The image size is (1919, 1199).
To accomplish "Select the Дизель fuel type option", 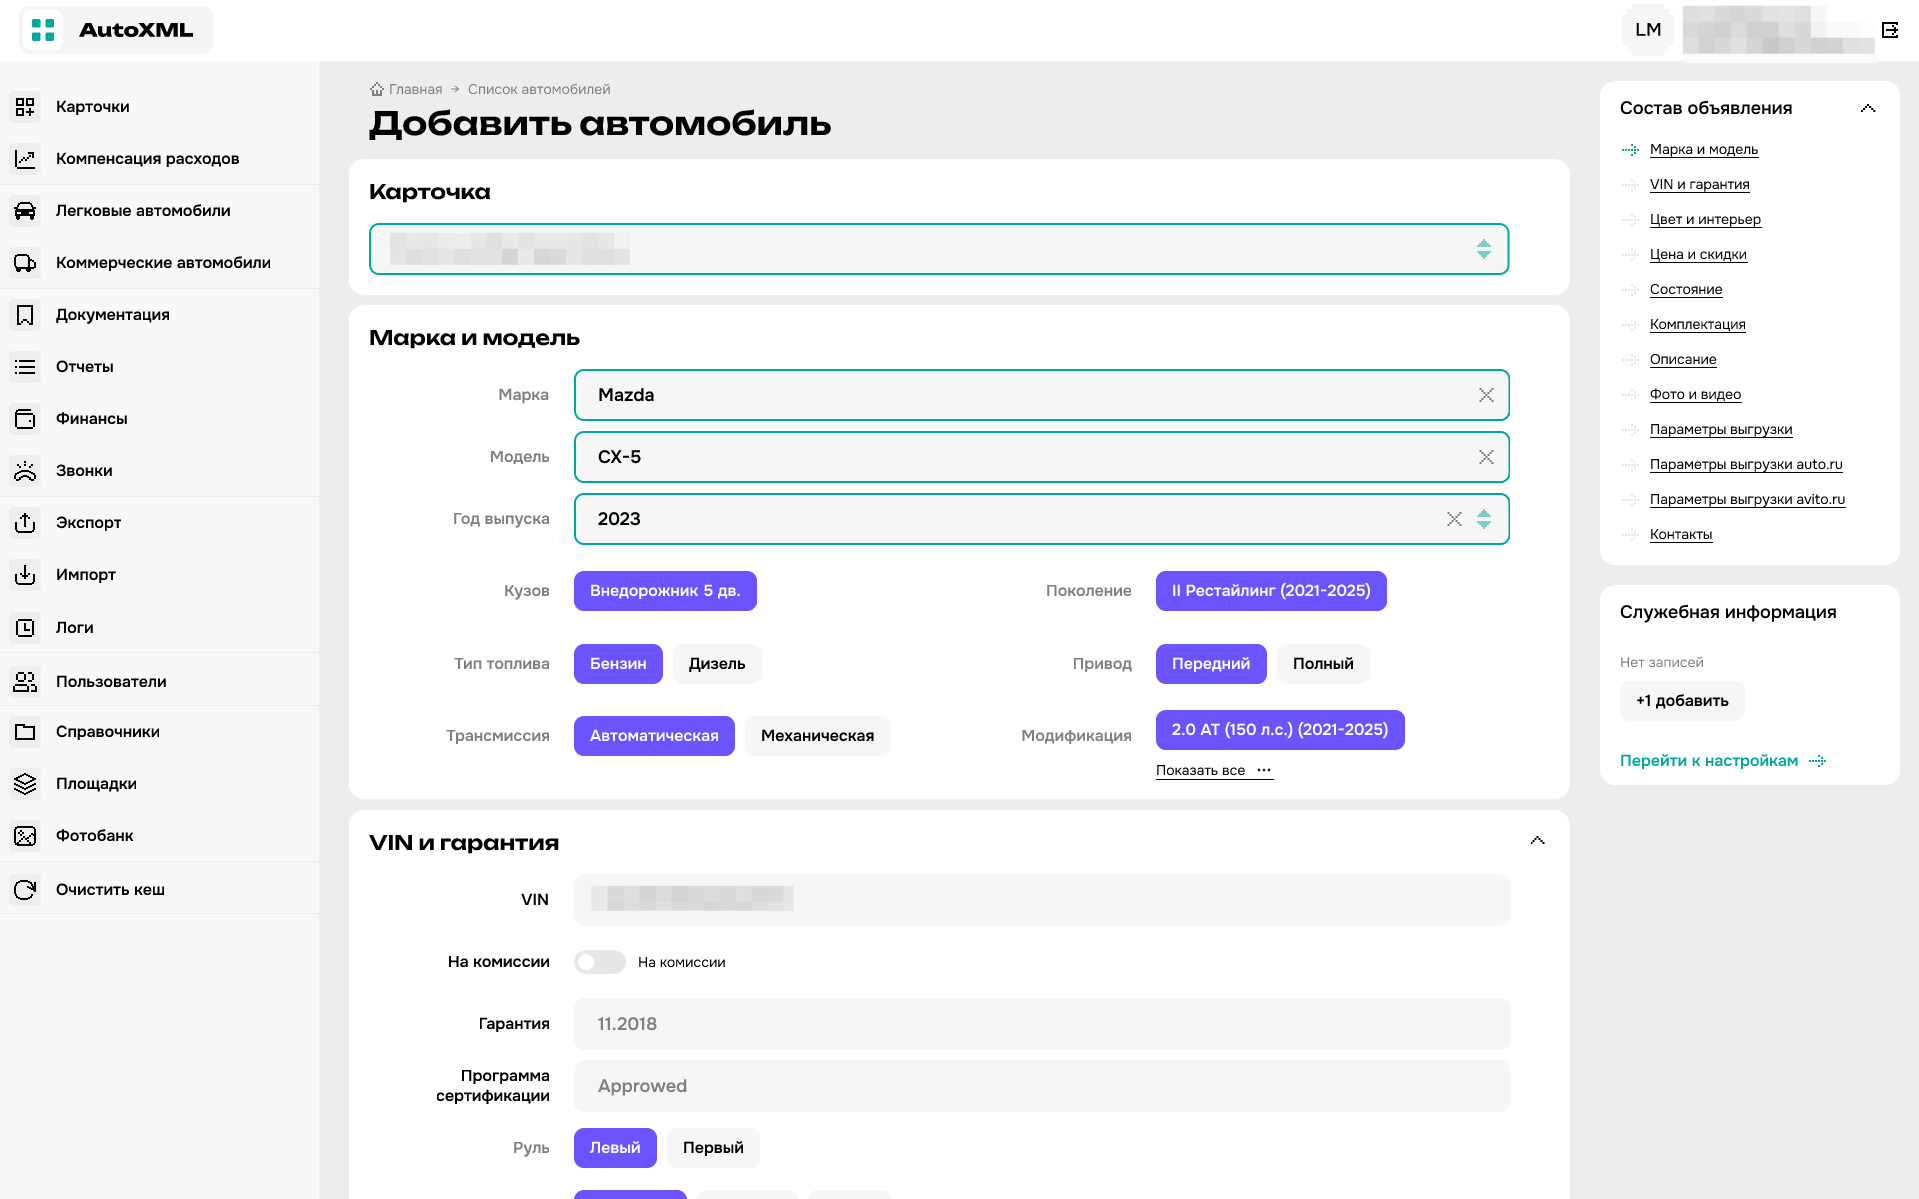I will pos(716,663).
